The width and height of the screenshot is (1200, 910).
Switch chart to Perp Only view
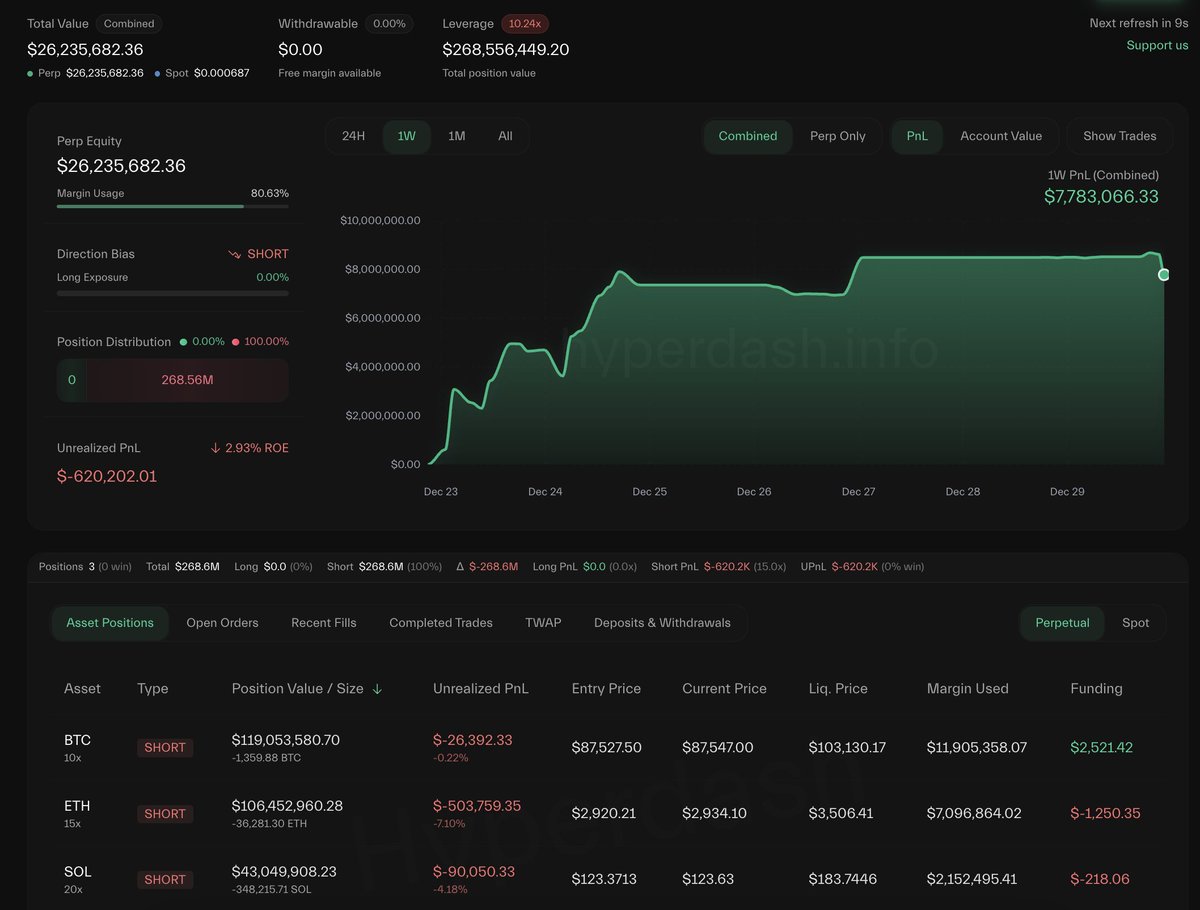tap(837, 136)
